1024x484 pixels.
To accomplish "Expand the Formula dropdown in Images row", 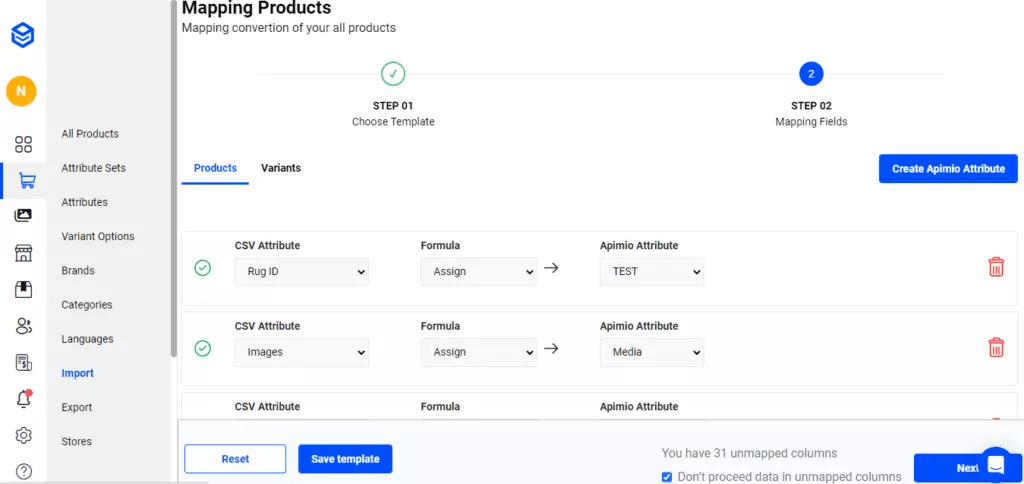I will [478, 352].
